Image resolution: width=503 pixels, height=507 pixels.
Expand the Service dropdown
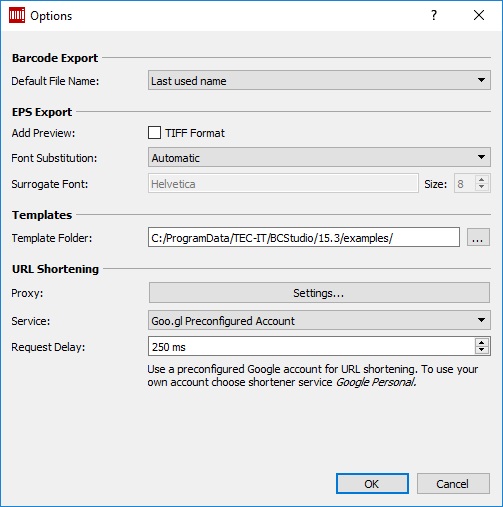pos(319,320)
